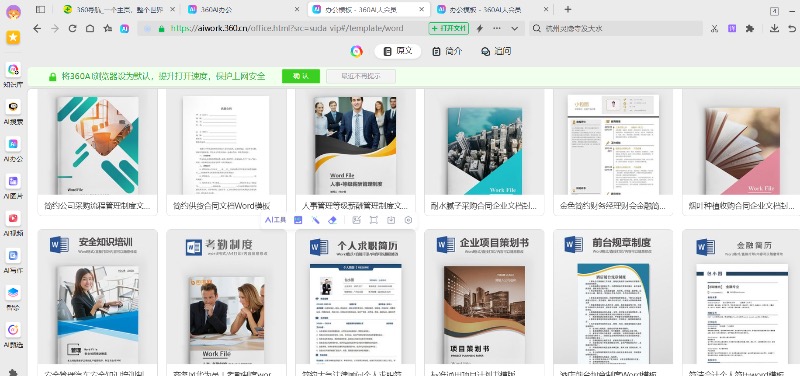Click the edit-note icon in the floating toolbar
The image size is (800, 376).
357,220
